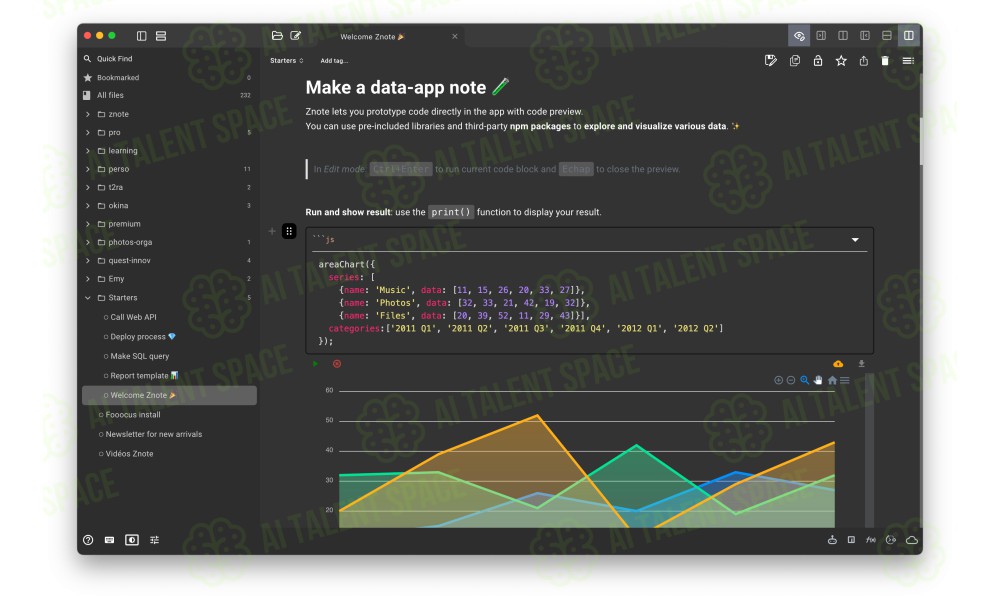Click the code terminal status icon
This screenshot has width=1000, height=600.
891,540
